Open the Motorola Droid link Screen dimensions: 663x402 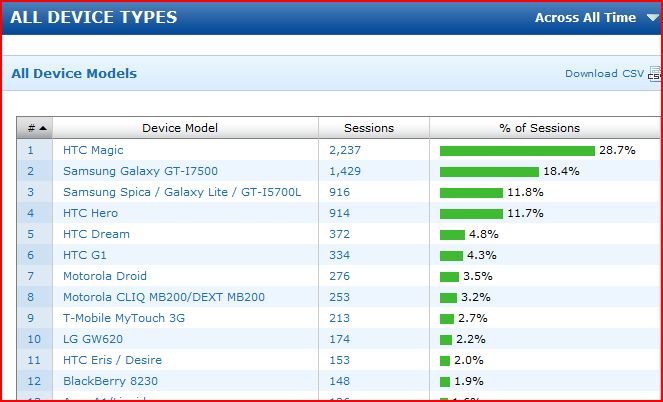[105, 276]
